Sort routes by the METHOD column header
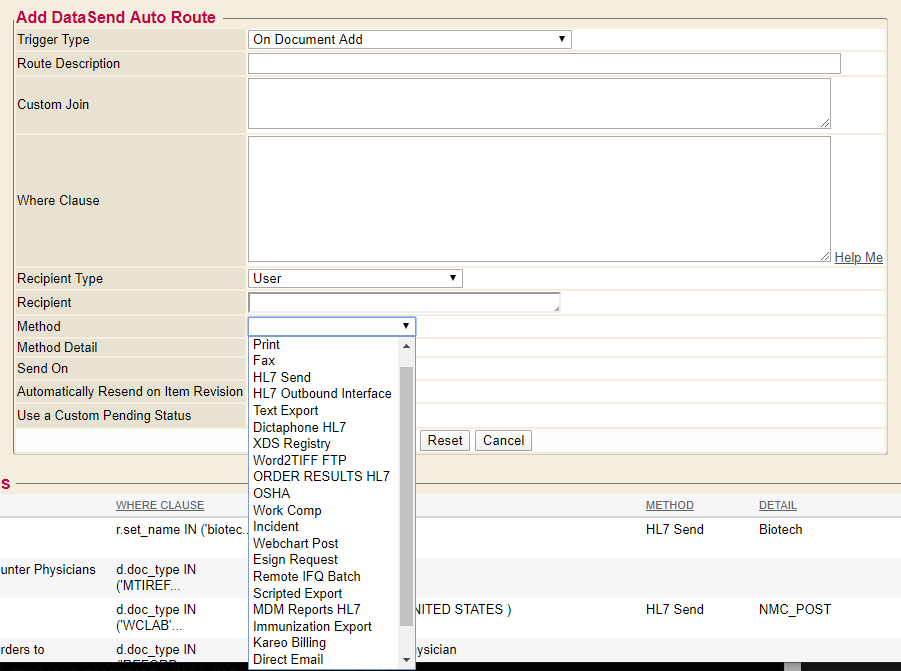This screenshot has width=901, height=671. coord(669,505)
